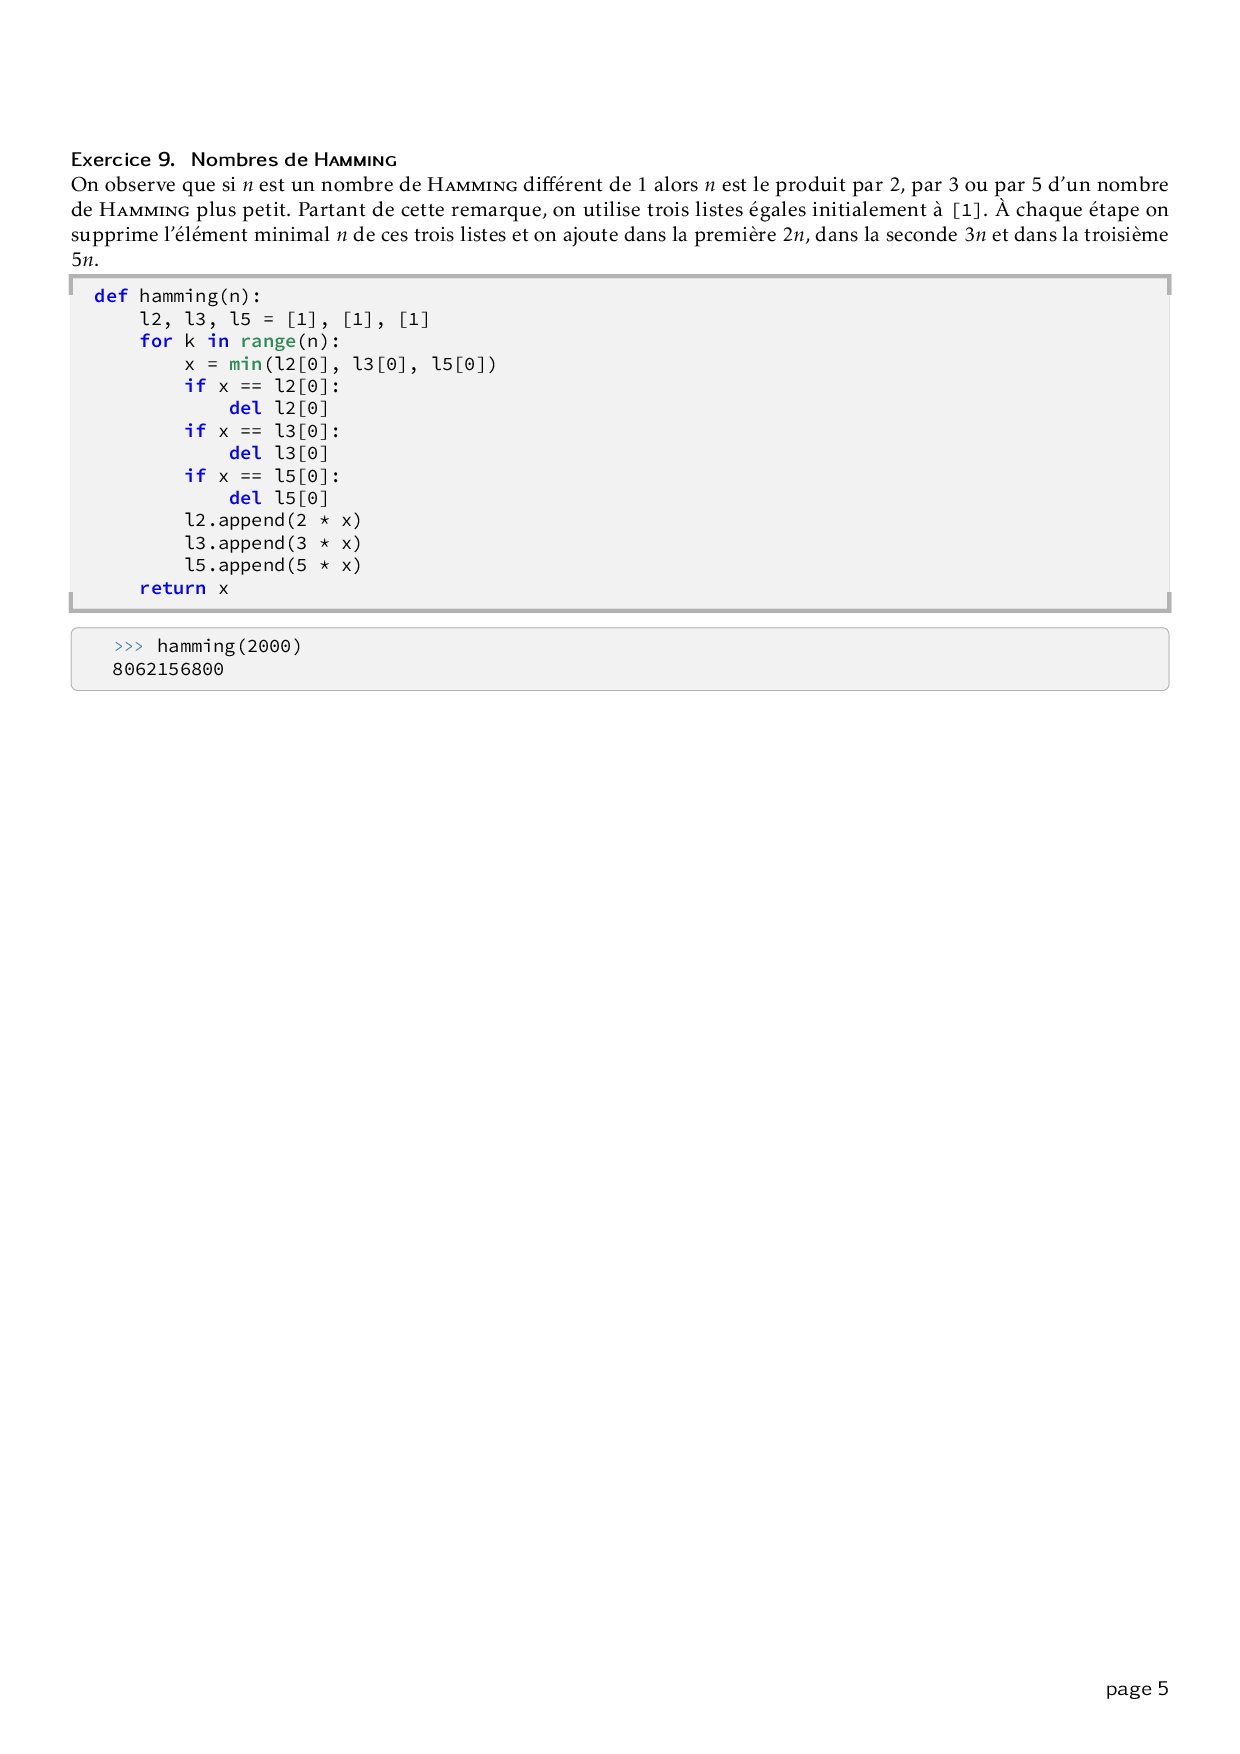This screenshot has width=1240, height=1754.
Task: Click the "del l2[0]" statement
Action: pyautogui.click(x=278, y=408)
